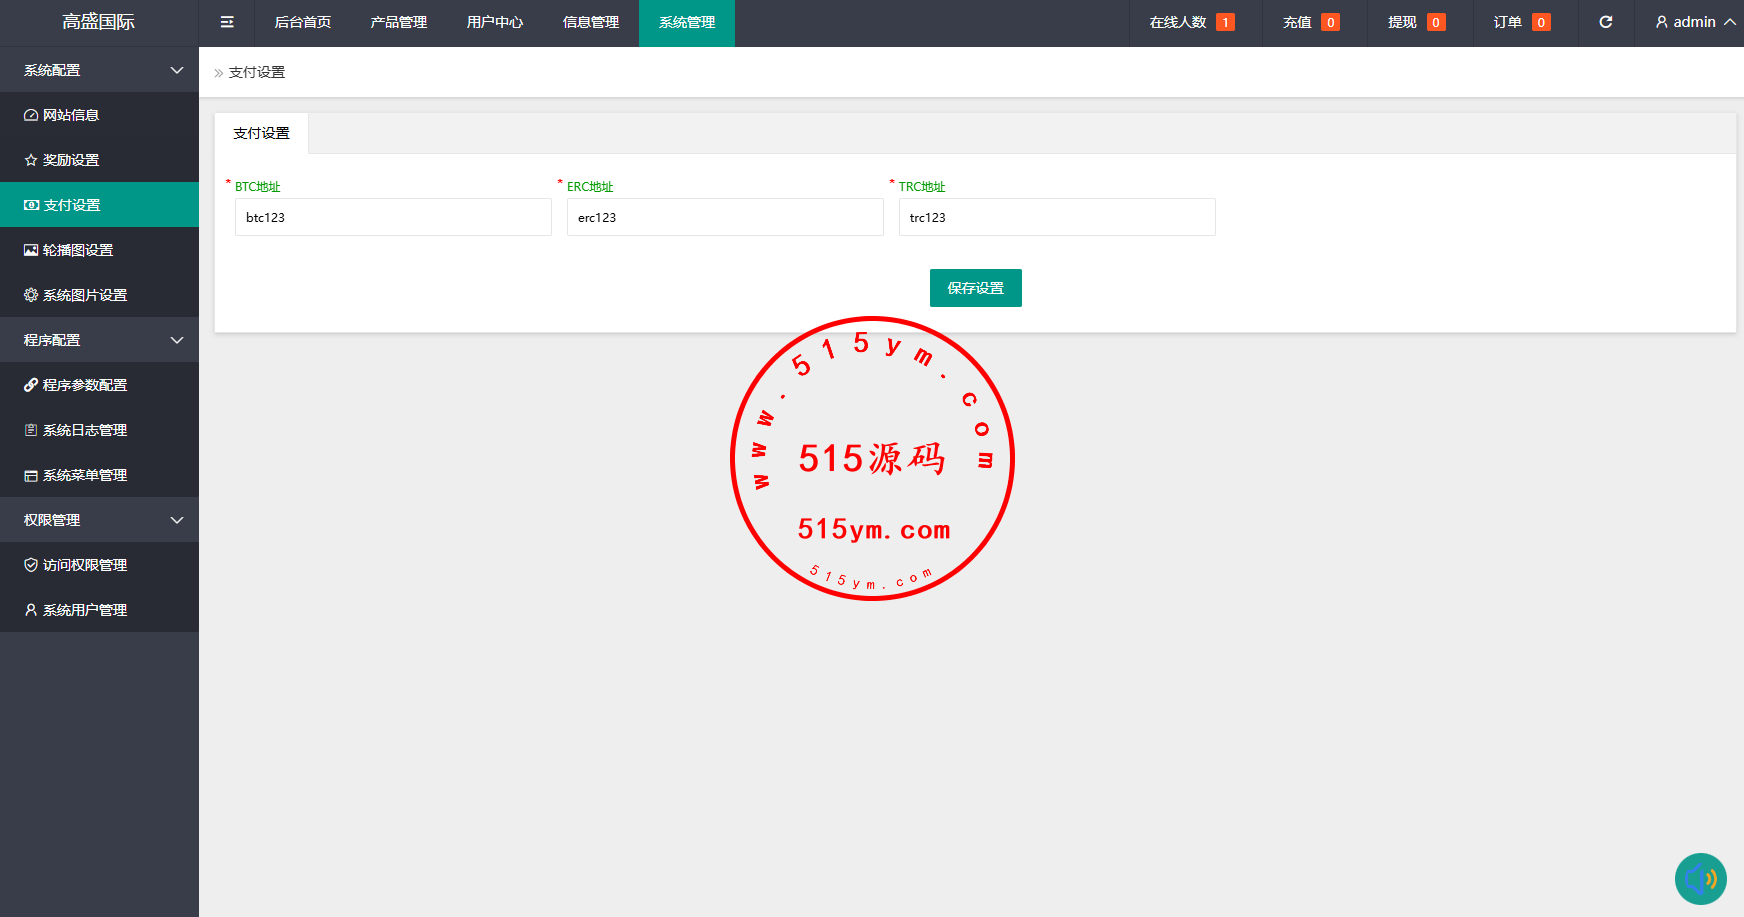This screenshot has width=1744, height=917.
Task: Click the sidebar collapse hamburger icon
Action: tap(227, 22)
